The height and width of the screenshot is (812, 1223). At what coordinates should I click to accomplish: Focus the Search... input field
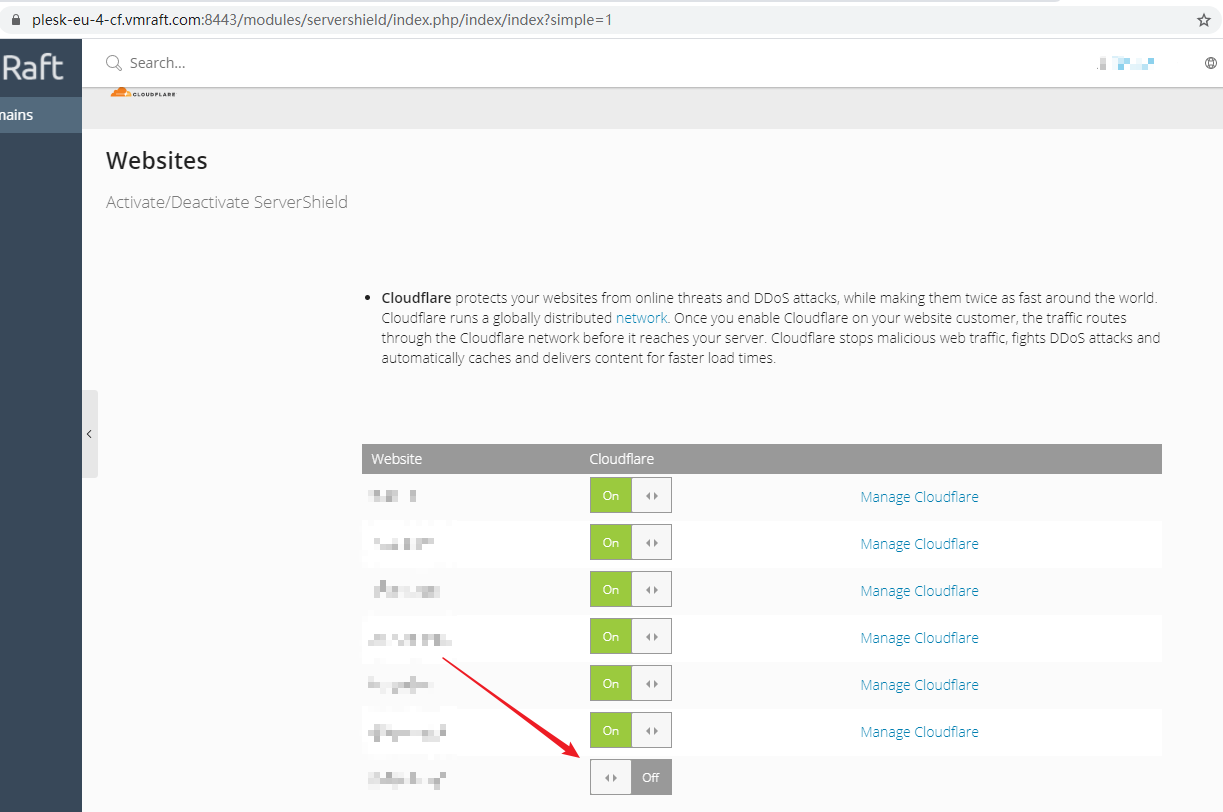158,63
